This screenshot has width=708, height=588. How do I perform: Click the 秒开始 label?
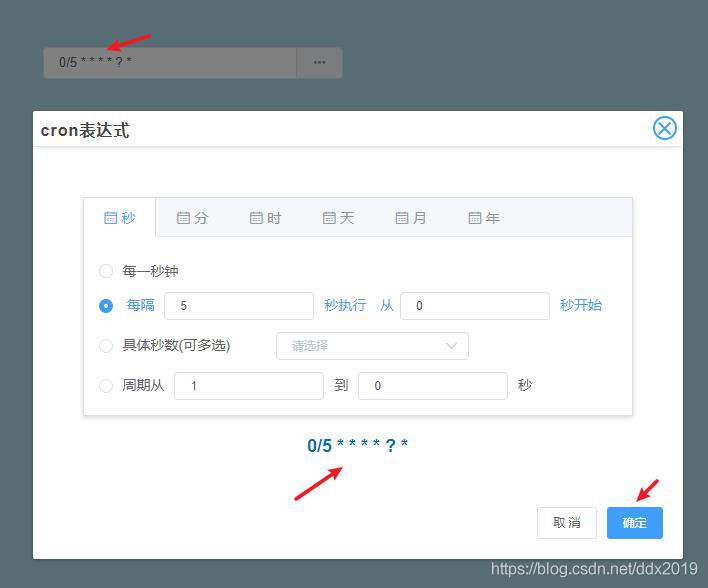pyautogui.click(x=581, y=305)
